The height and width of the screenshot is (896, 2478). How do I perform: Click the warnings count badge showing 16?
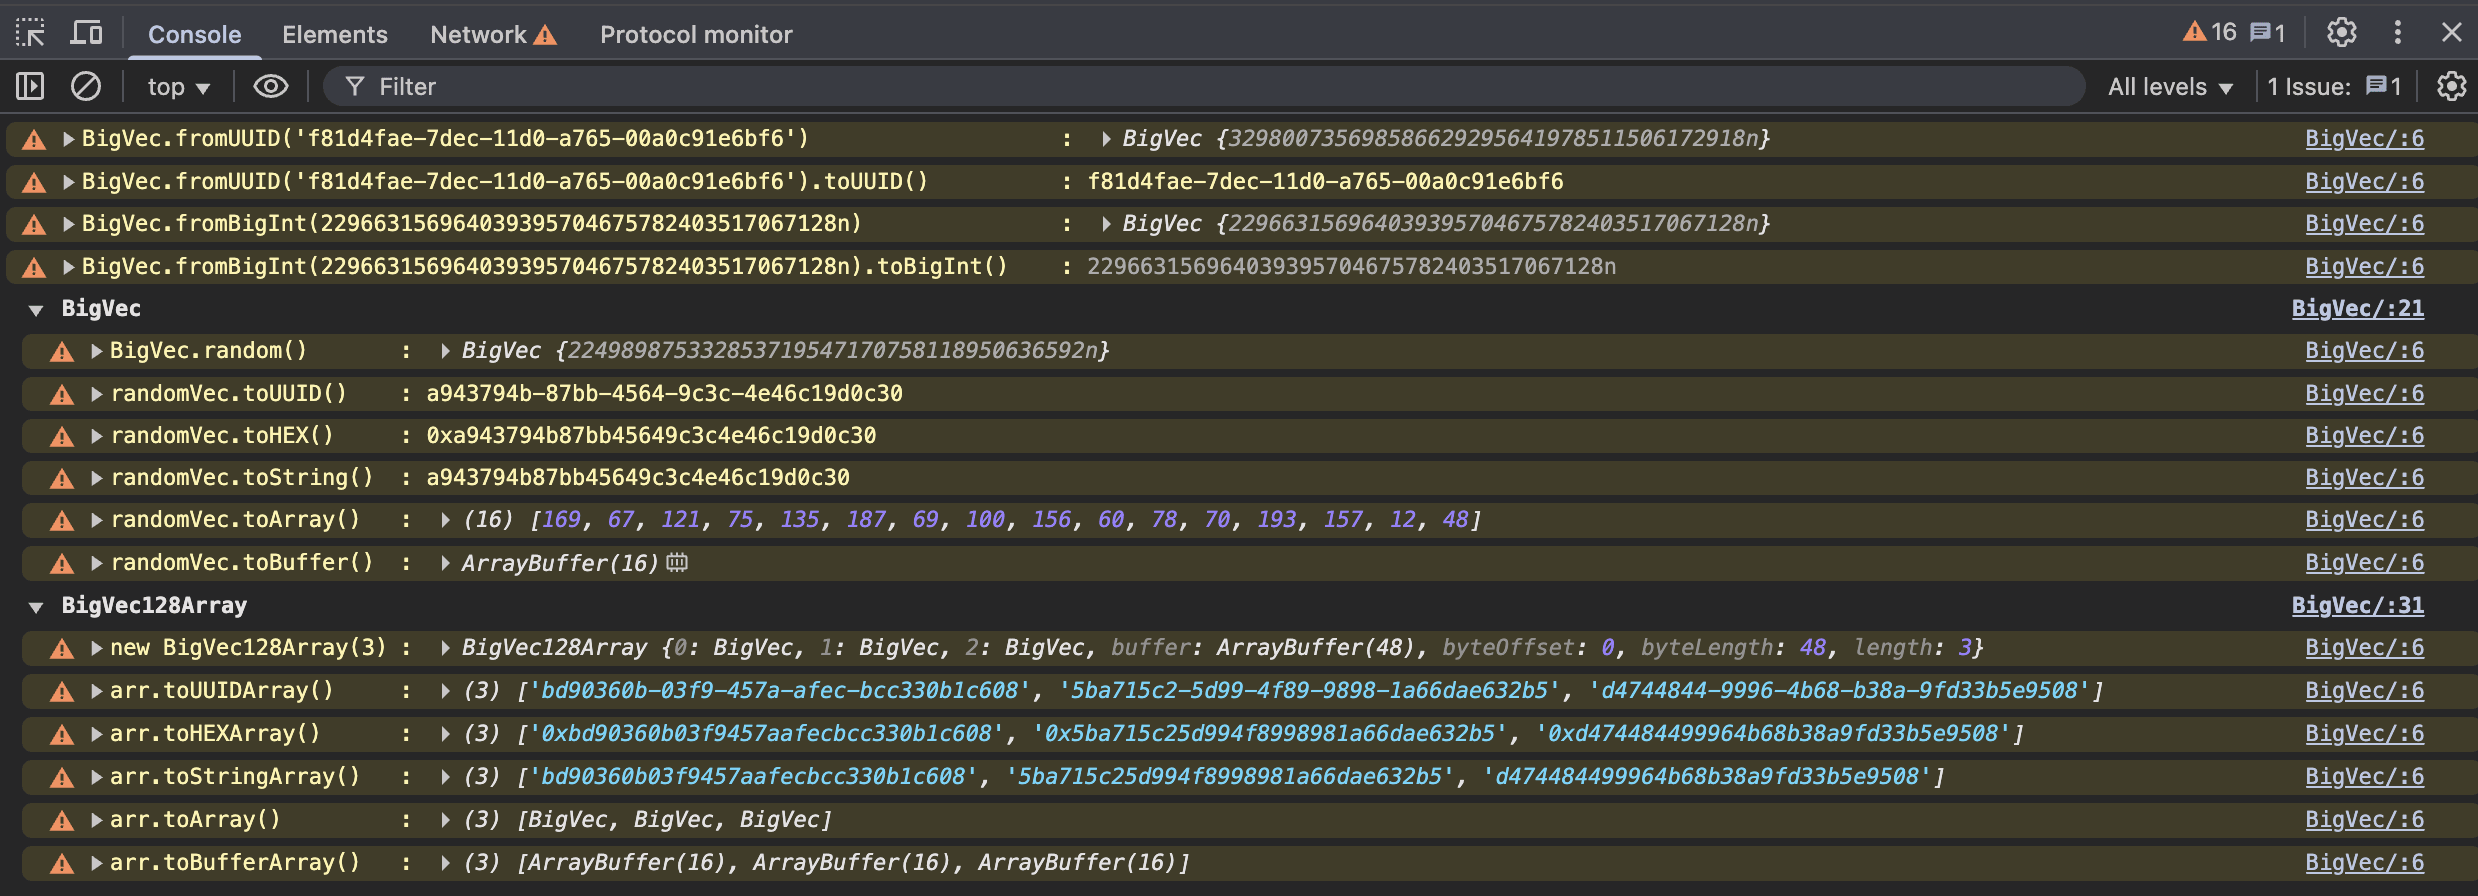[x=2209, y=32]
